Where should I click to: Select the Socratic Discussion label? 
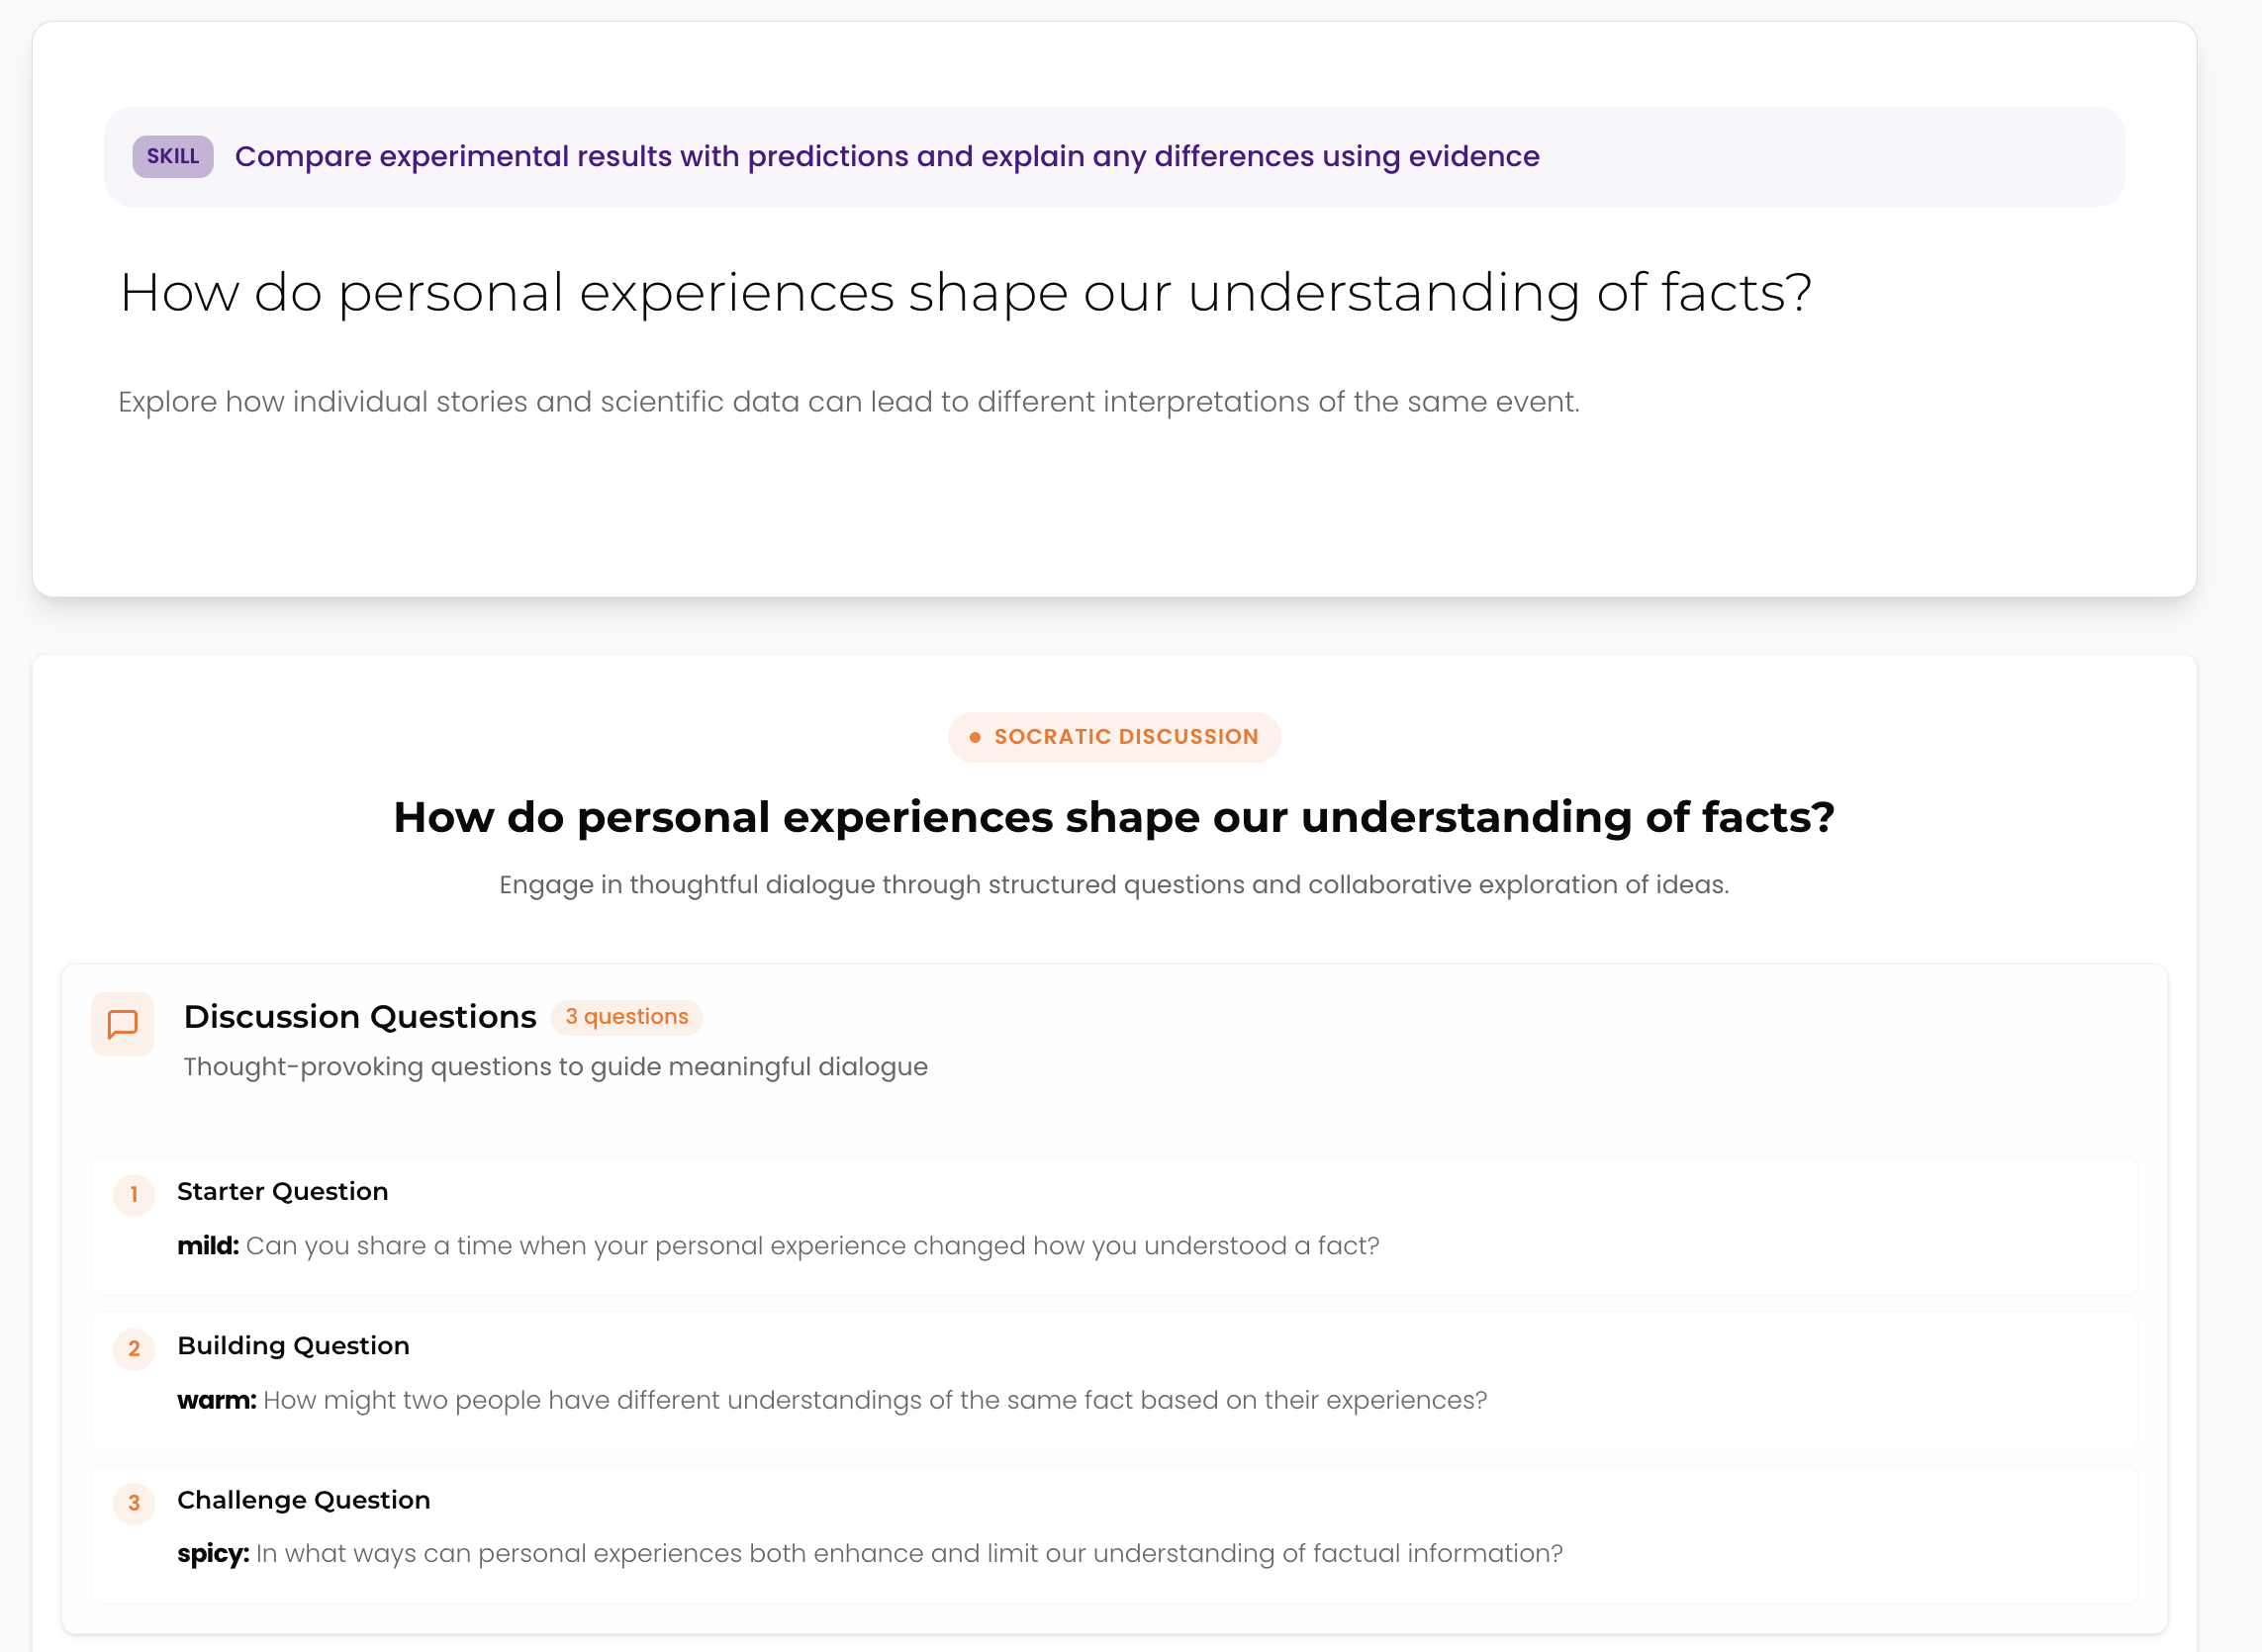[1126, 737]
